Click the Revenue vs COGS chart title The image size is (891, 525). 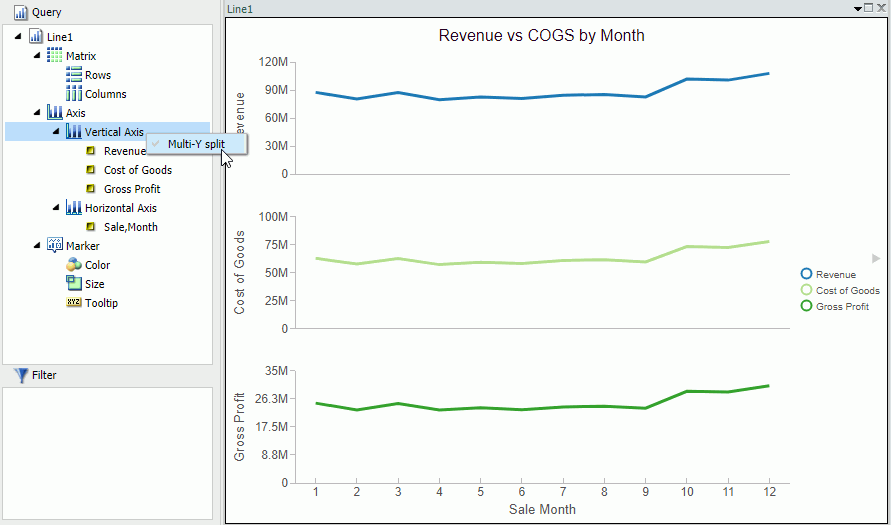coord(541,36)
